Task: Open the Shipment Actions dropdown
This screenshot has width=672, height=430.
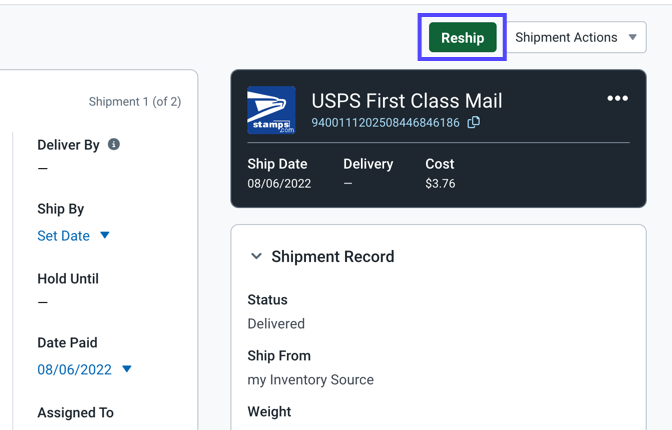Action: [x=576, y=37]
